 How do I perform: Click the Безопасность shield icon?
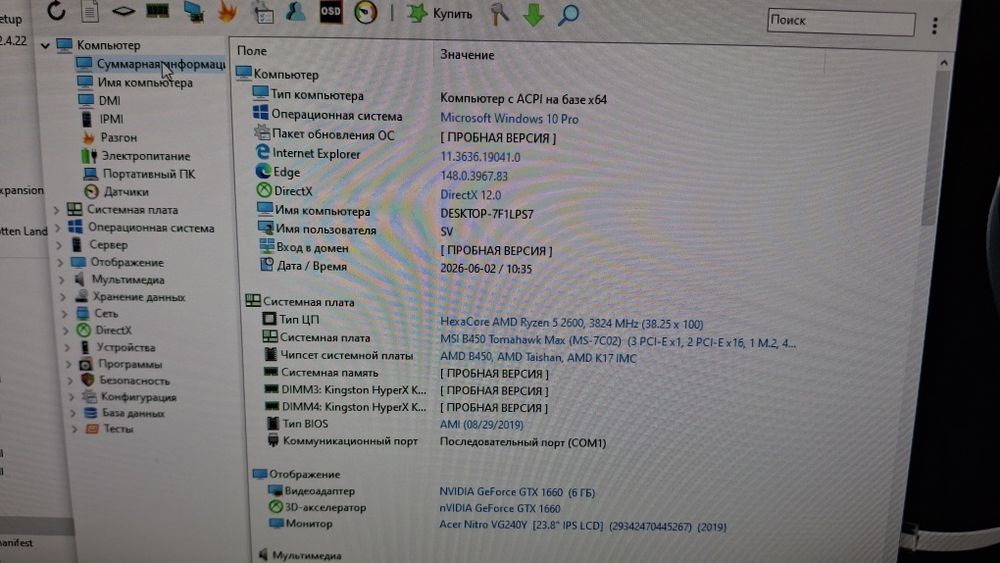click(87, 380)
